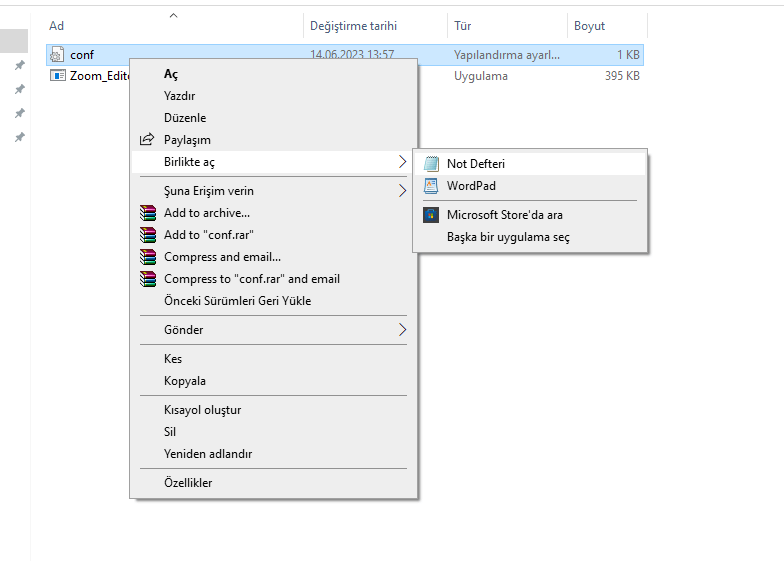Click WinRAR icon beside Compress to conf.rar
The width and height of the screenshot is (784, 561).
point(148,278)
